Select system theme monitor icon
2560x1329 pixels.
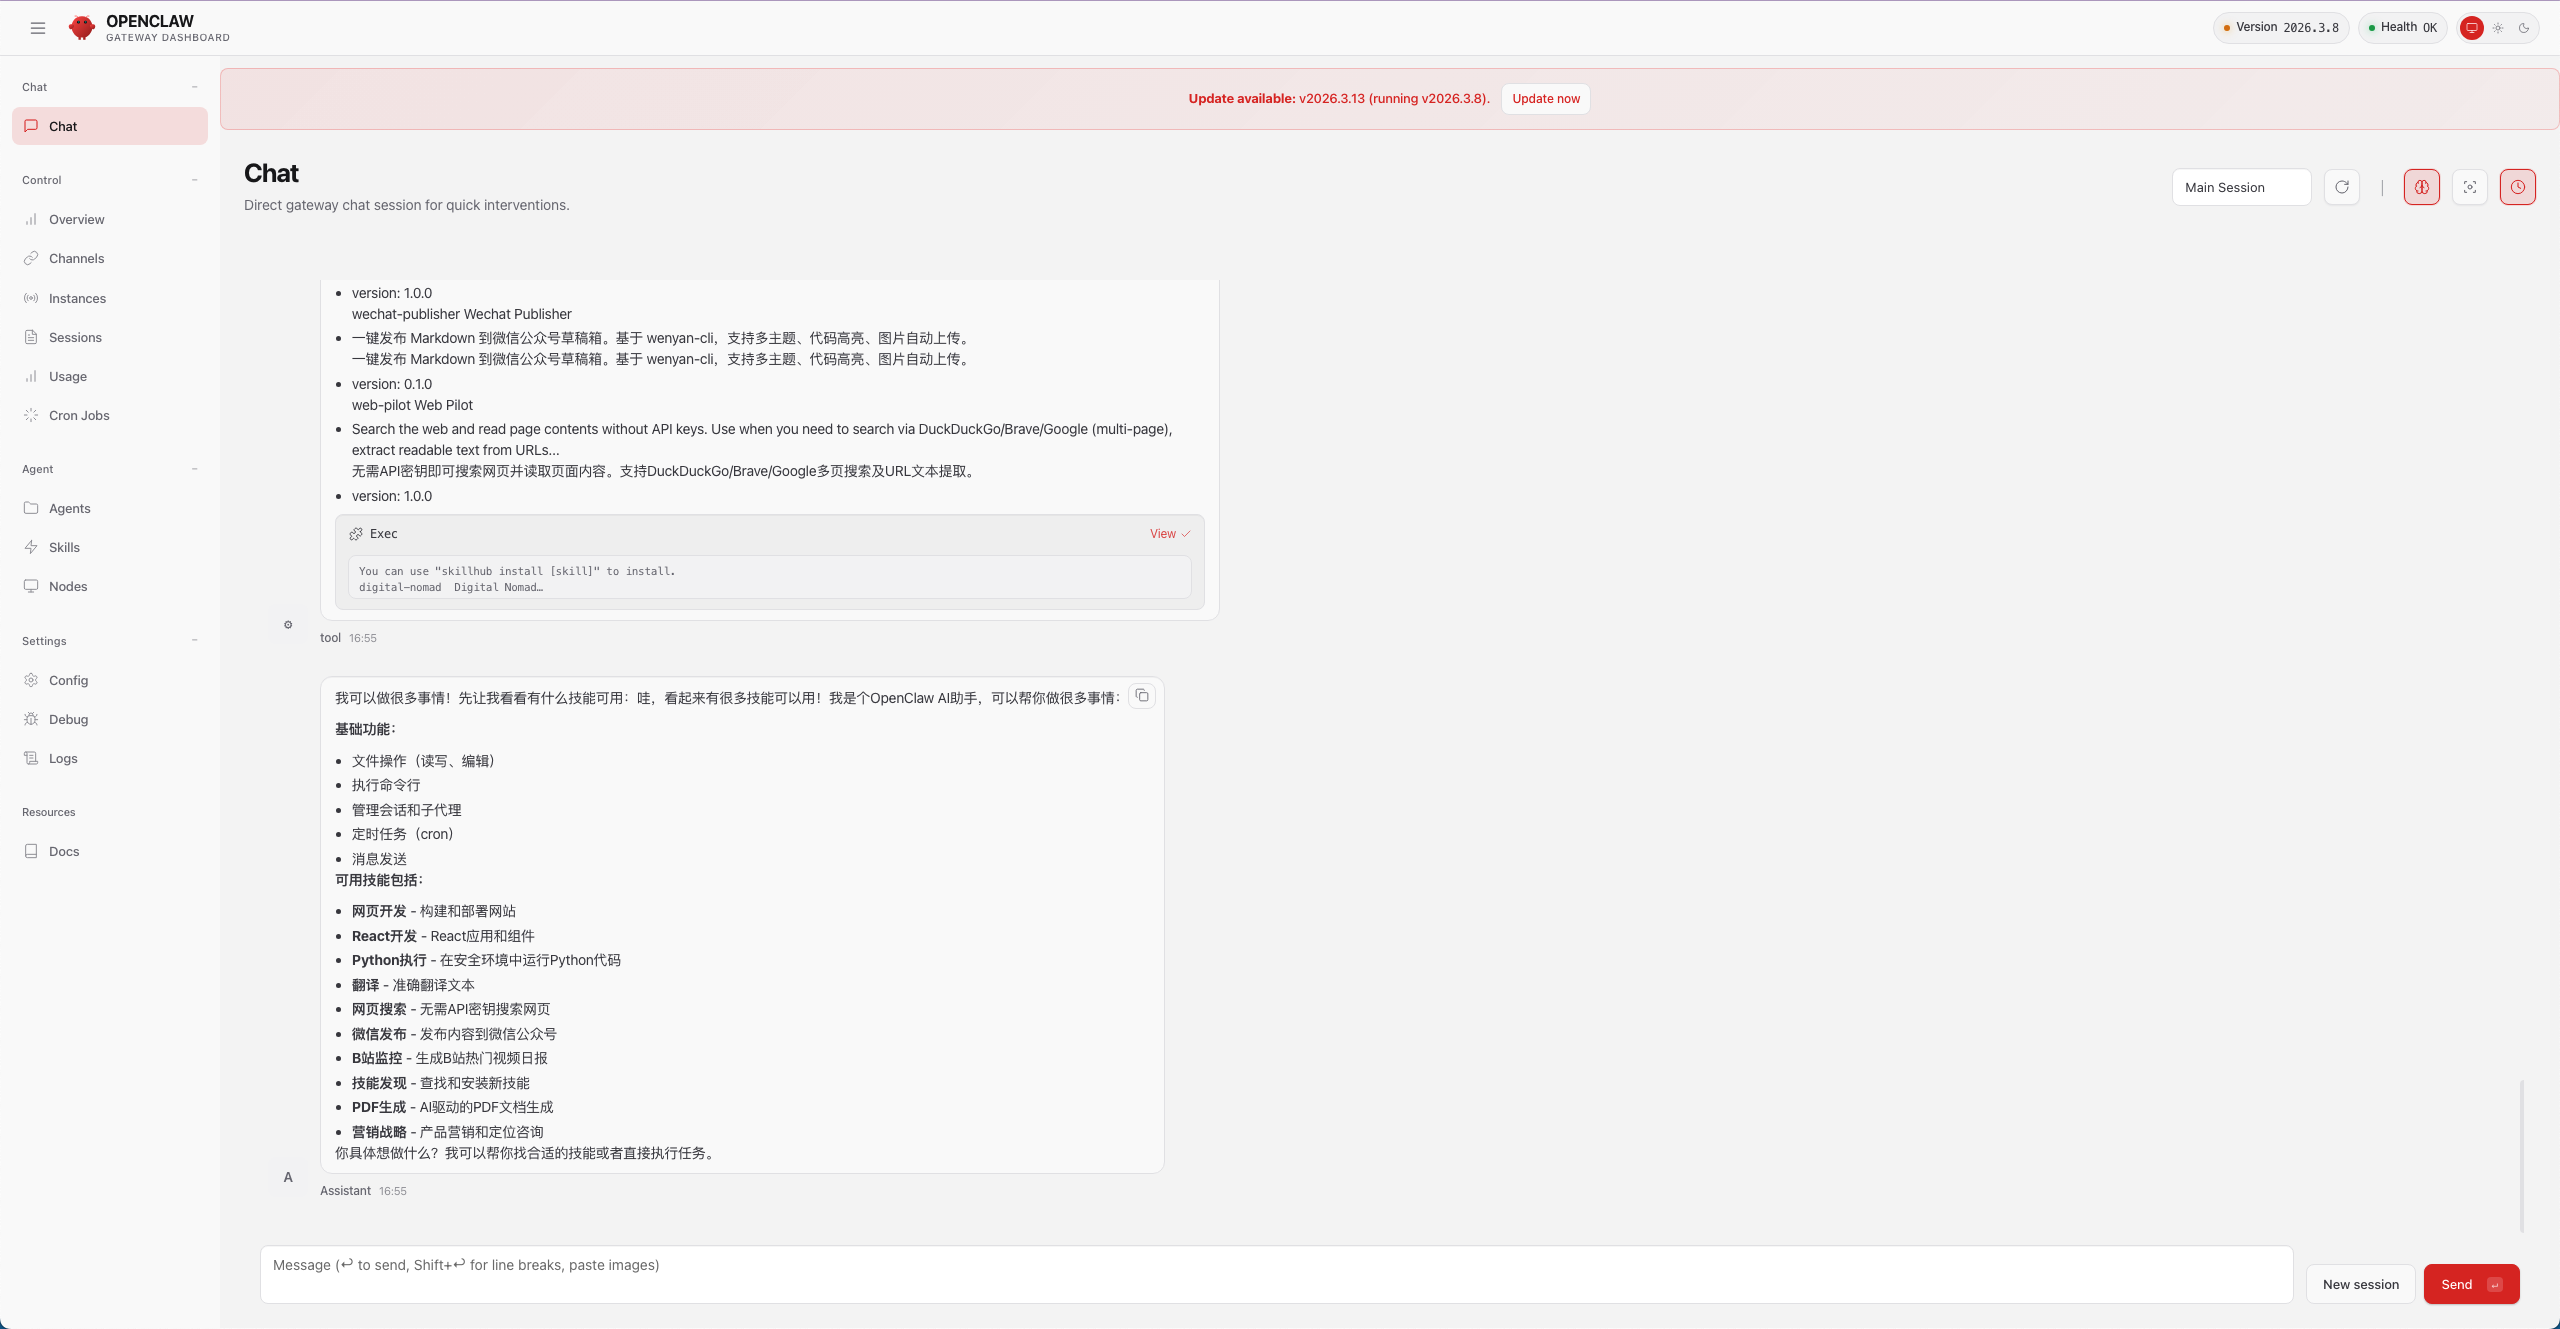pos(2472,28)
